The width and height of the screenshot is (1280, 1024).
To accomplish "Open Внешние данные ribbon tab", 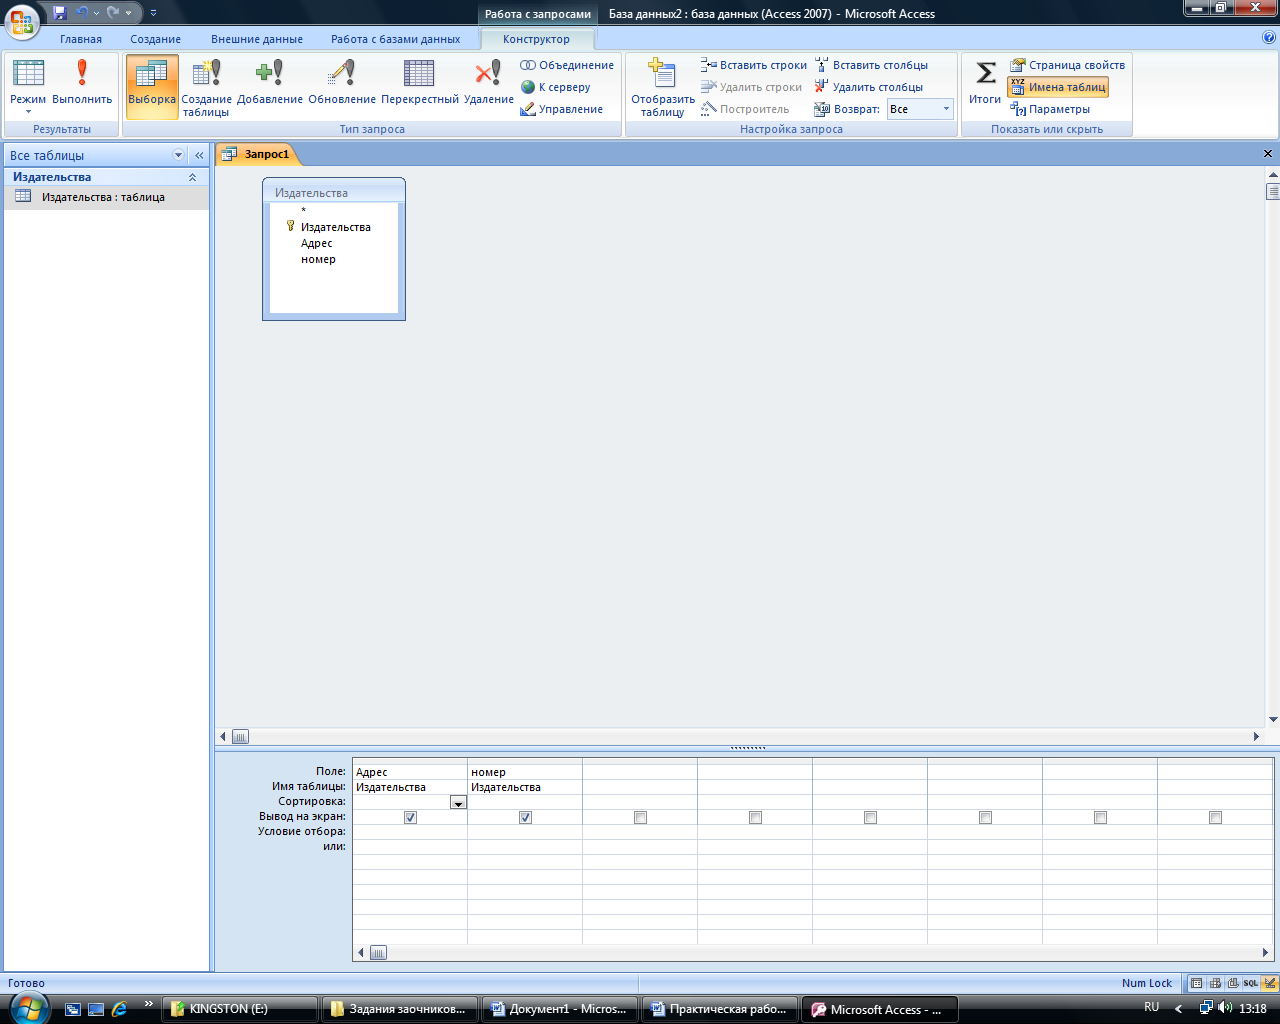I will point(257,39).
